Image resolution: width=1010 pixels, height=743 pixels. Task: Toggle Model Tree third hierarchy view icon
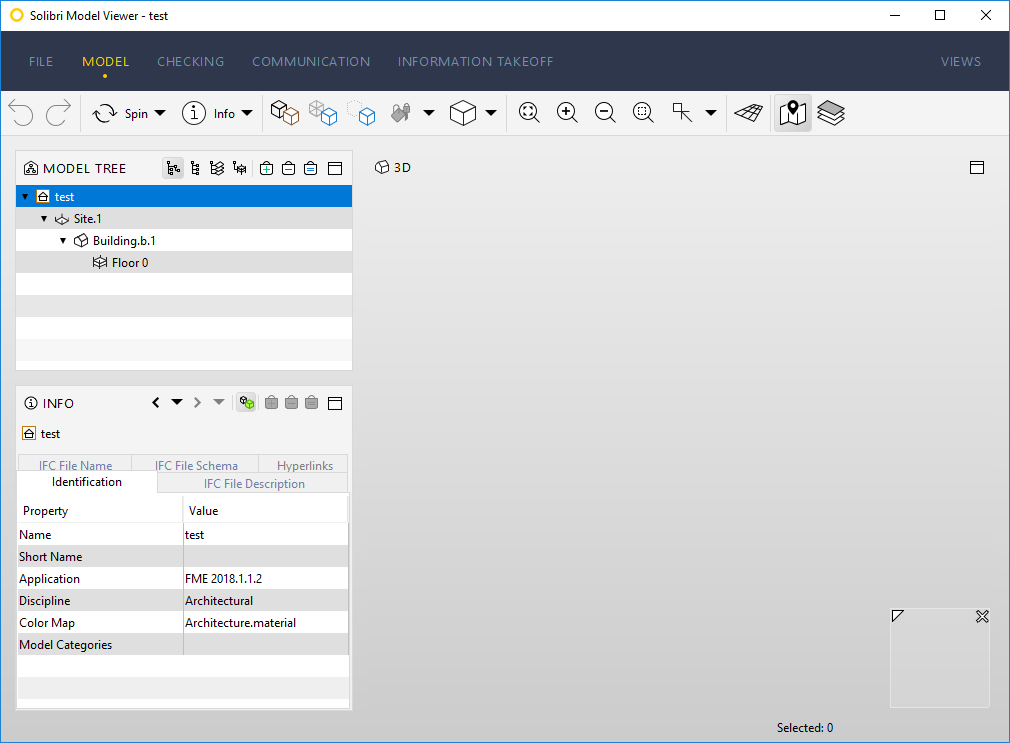[x=217, y=169]
